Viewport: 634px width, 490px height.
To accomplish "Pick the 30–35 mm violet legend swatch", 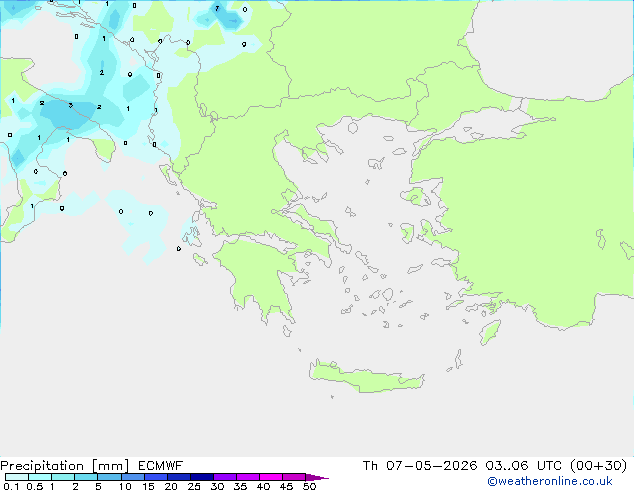I will click(x=225, y=477).
